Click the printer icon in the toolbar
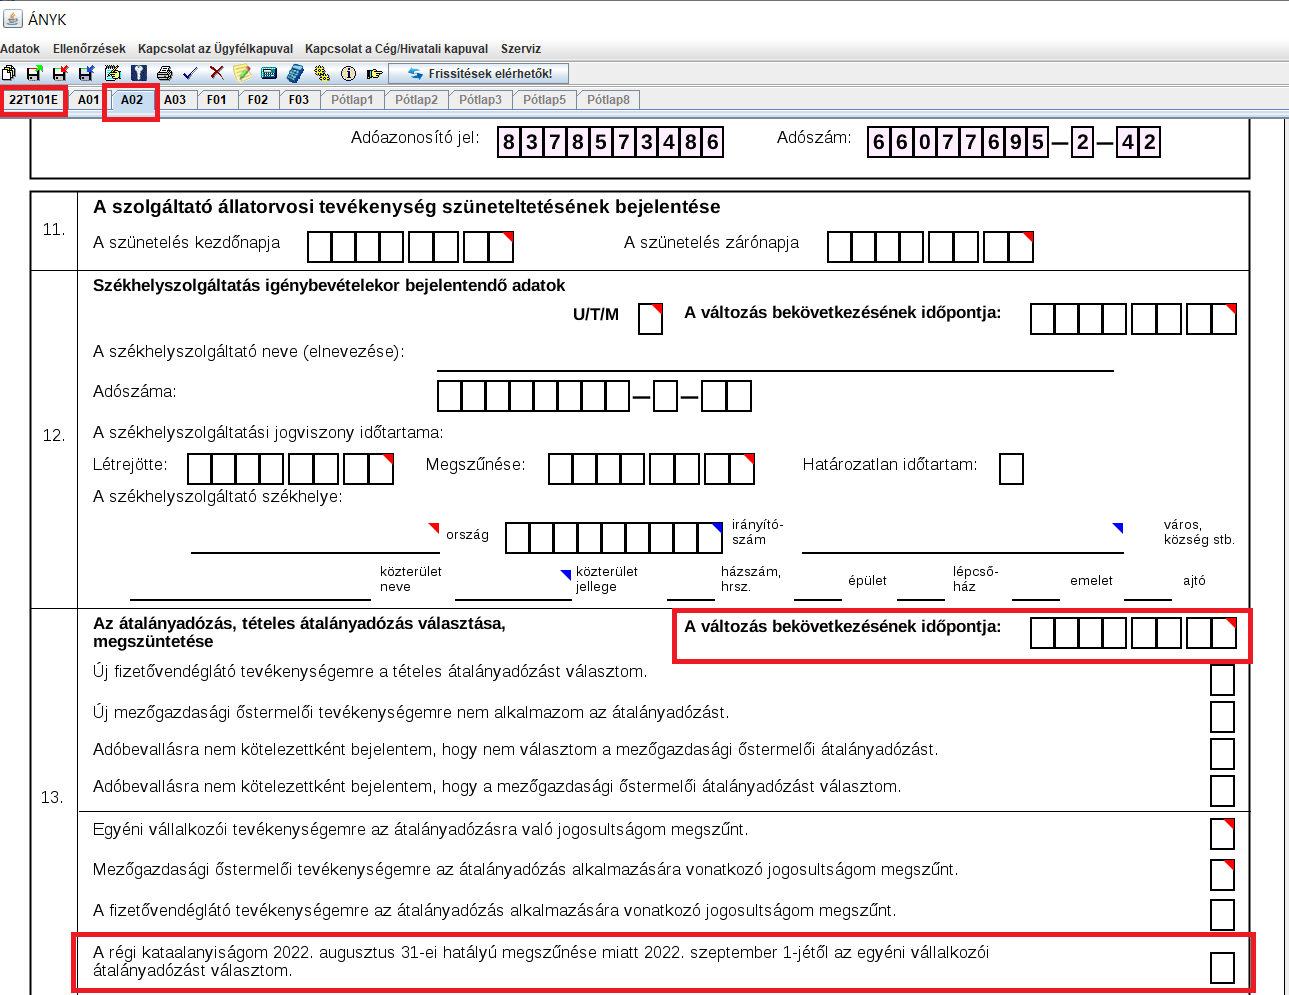Image resolution: width=1289 pixels, height=995 pixels. coord(164,73)
